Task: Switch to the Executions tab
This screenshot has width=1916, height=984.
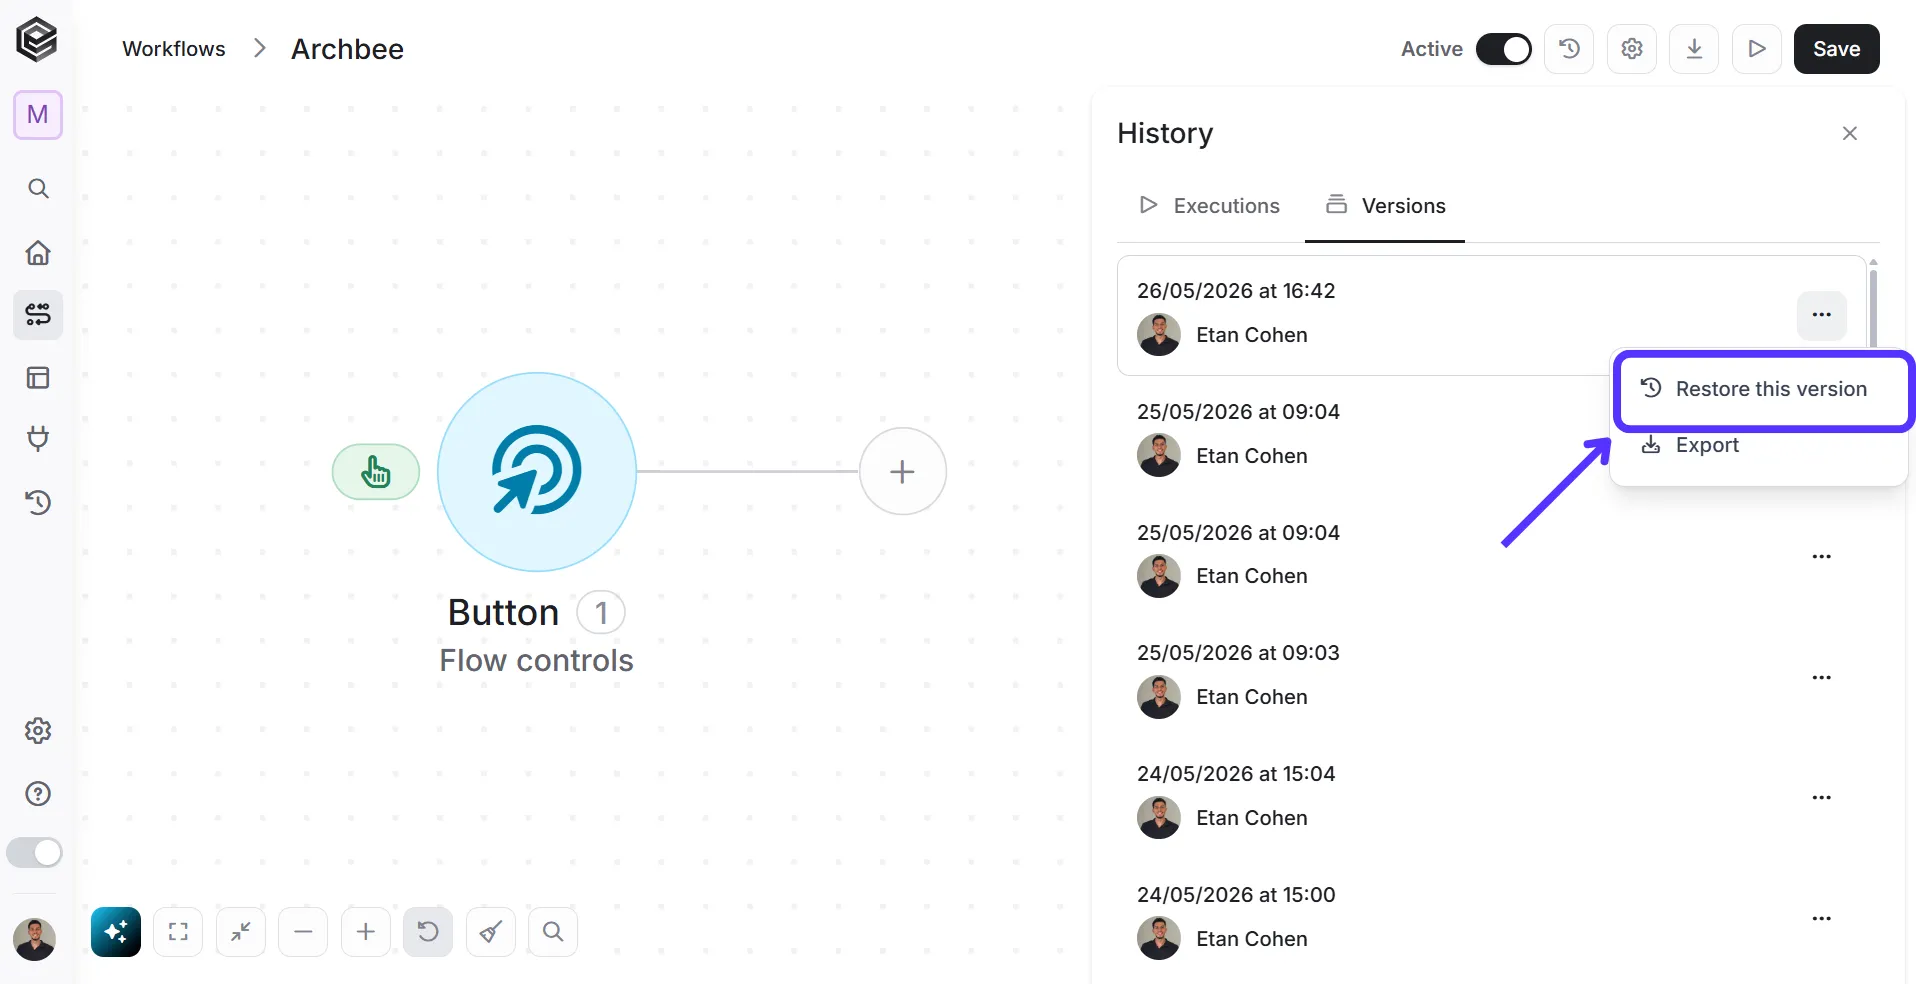Action: [1209, 205]
